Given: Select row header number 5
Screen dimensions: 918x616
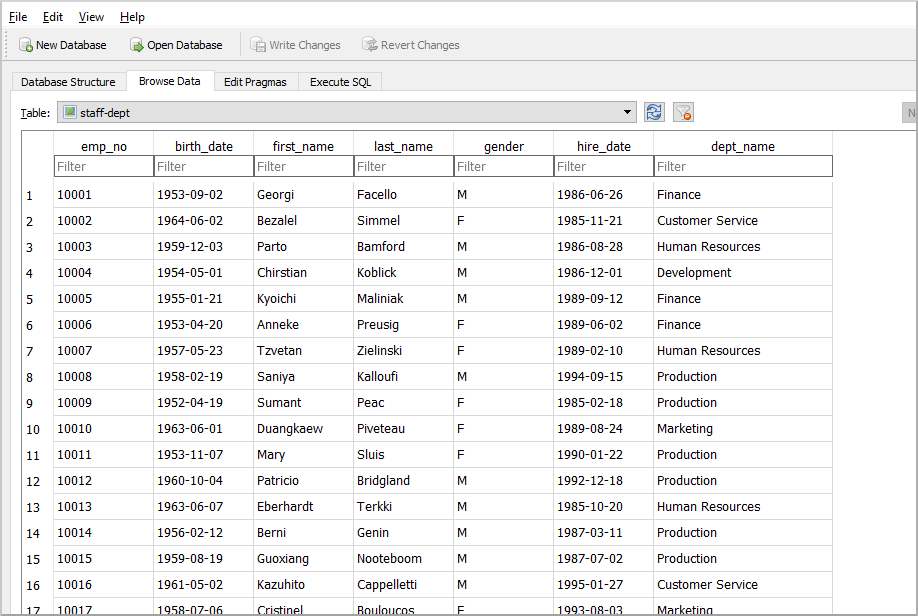Looking at the screenshot, I should (x=30, y=299).
